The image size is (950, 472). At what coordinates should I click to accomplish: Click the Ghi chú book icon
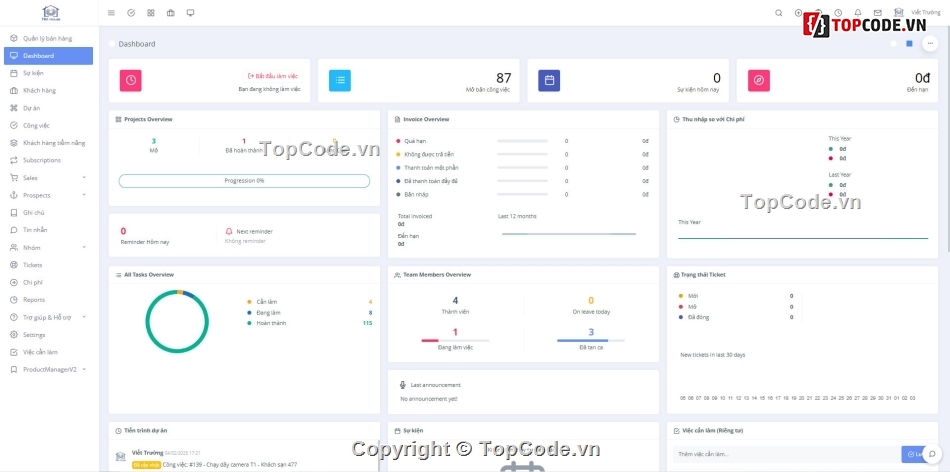click(x=14, y=213)
